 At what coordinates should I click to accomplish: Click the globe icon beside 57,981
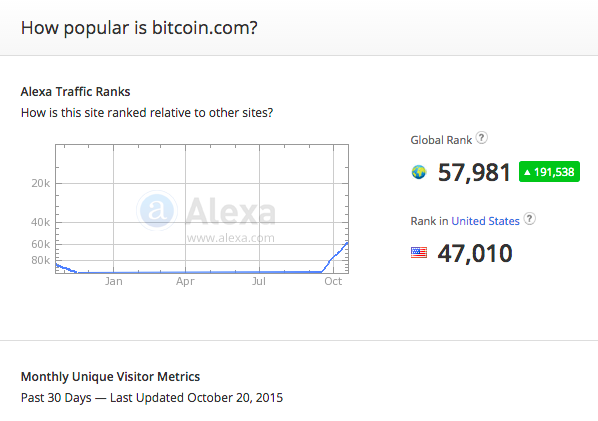click(419, 172)
